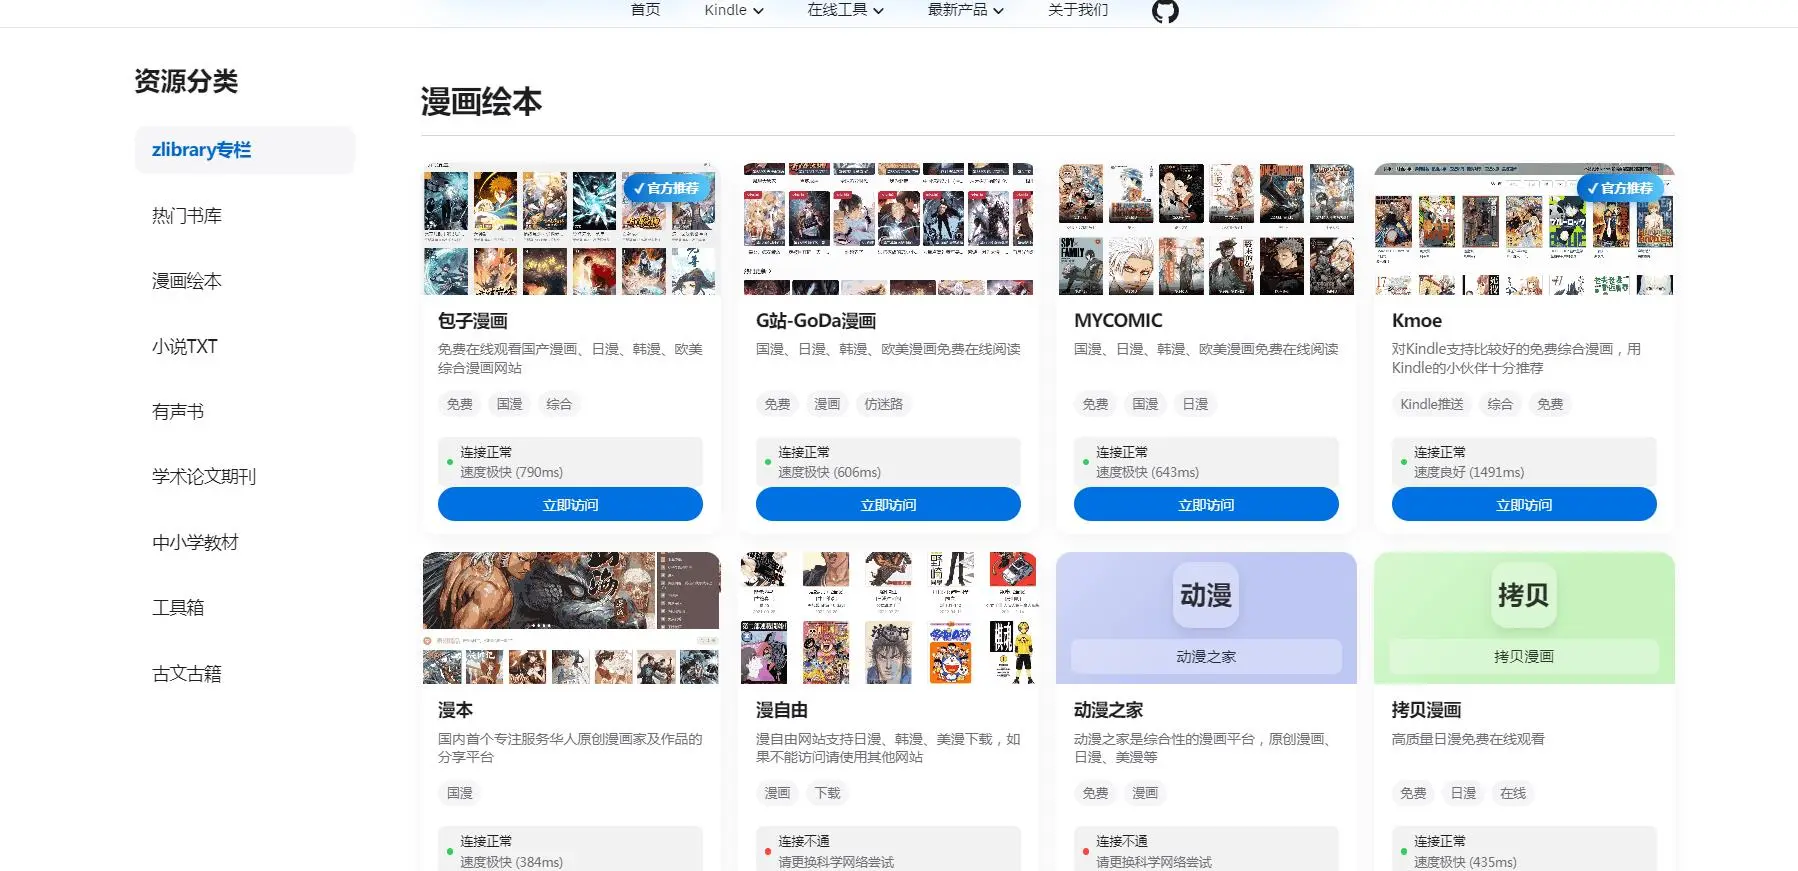Expand the 在线工具 dropdown menu

846,10
